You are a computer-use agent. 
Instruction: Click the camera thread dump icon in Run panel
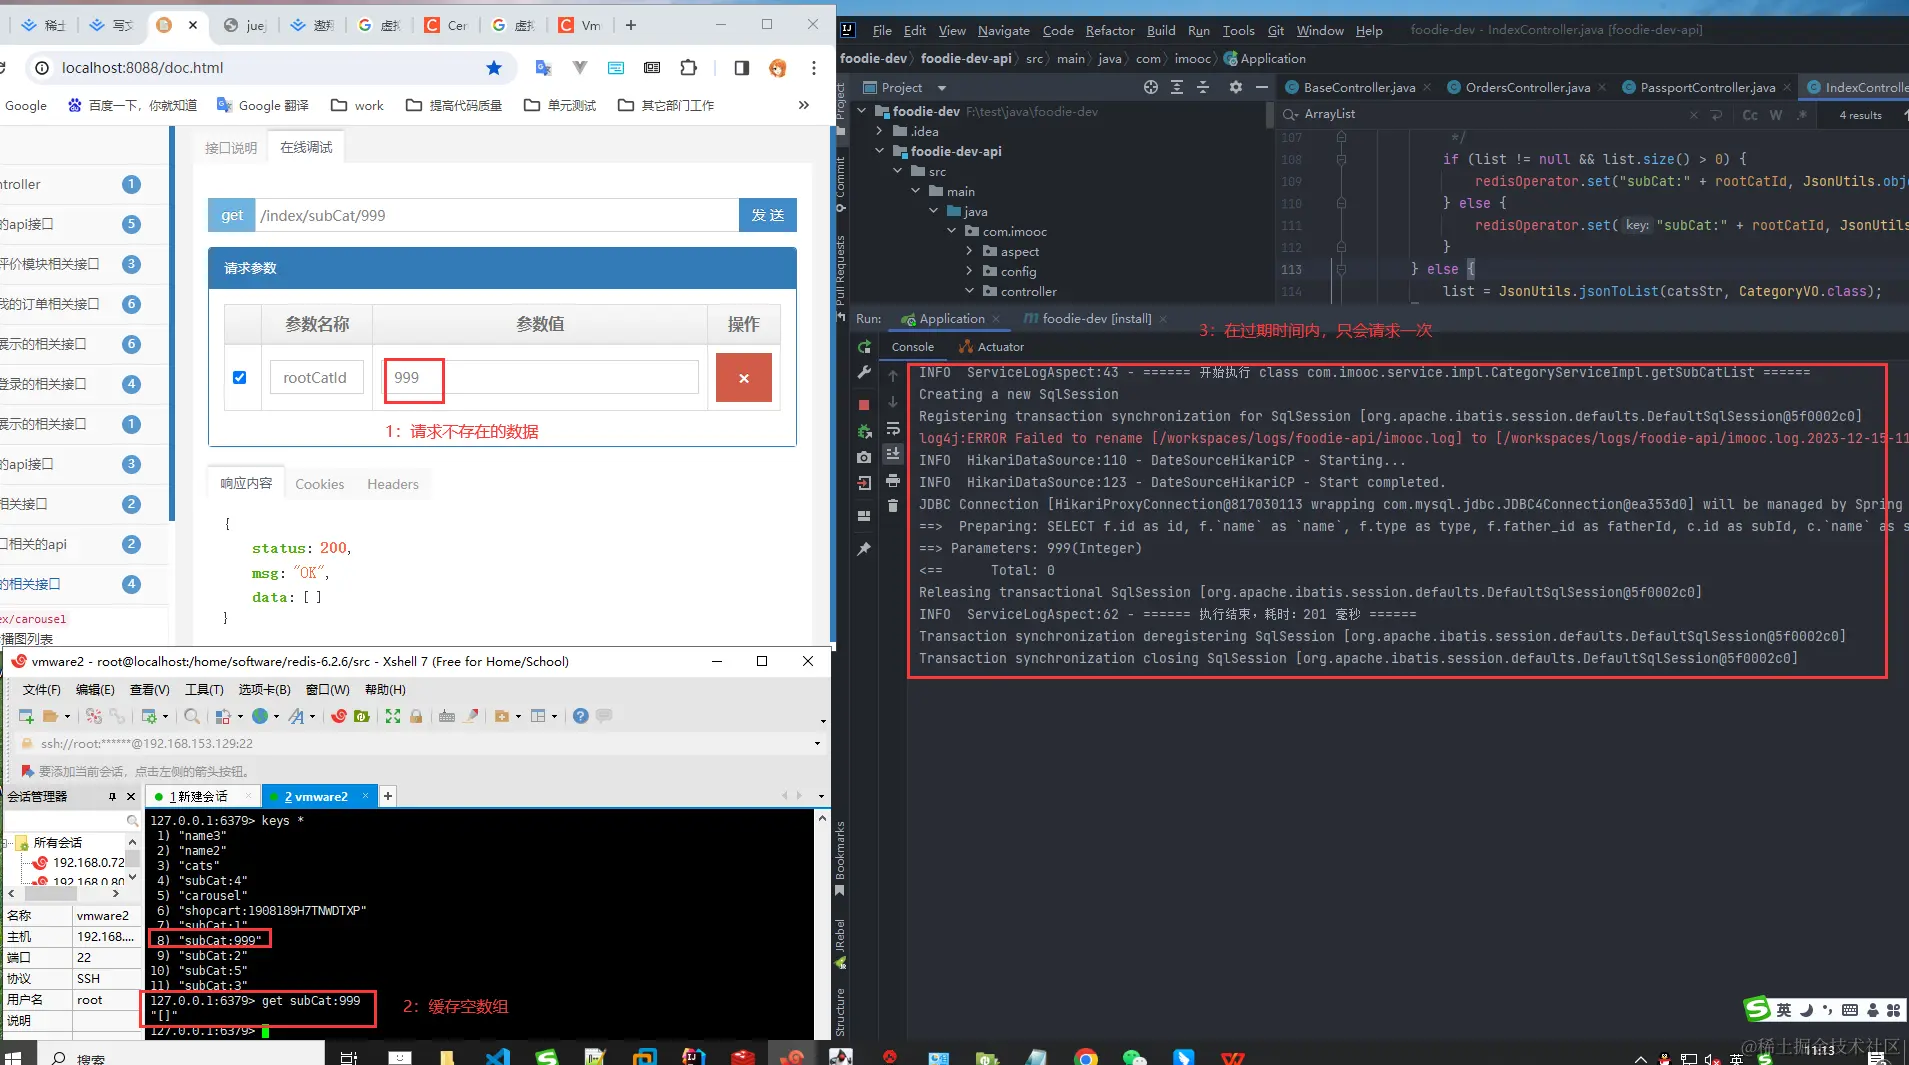pos(864,457)
